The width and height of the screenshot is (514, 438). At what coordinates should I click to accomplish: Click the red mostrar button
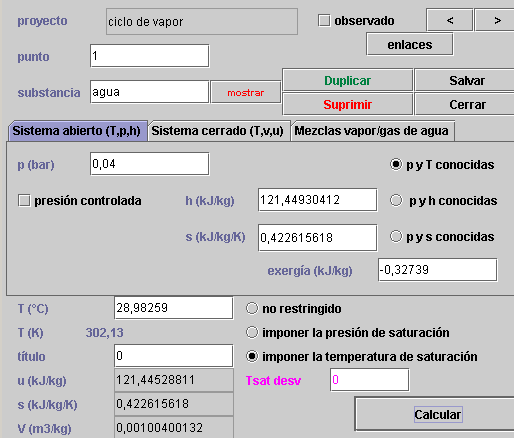[x=246, y=92]
